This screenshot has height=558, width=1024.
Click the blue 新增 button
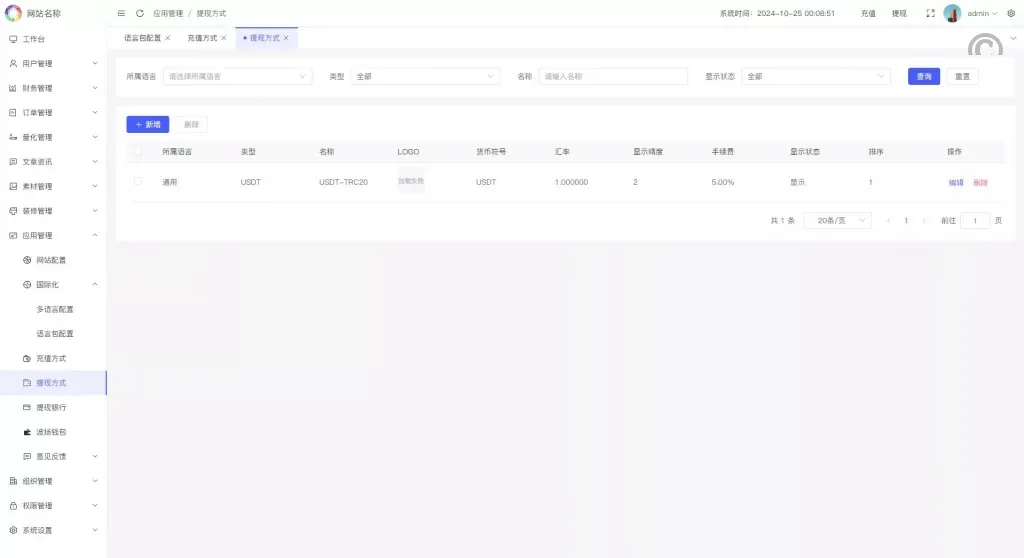coord(148,124)
